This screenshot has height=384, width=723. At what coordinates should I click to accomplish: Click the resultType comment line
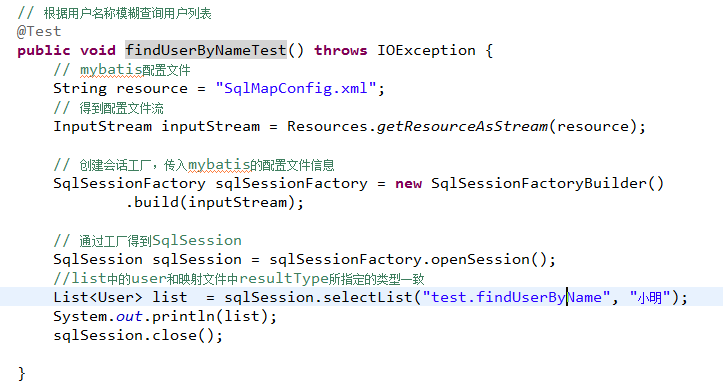238,278
